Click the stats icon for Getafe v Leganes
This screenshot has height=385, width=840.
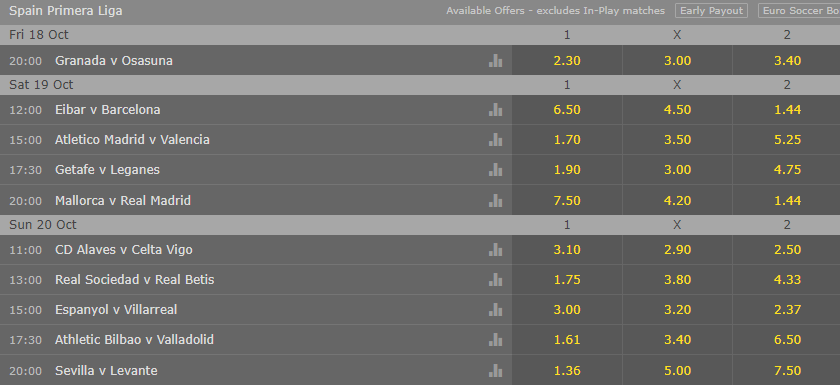click(x=496, y=170)
